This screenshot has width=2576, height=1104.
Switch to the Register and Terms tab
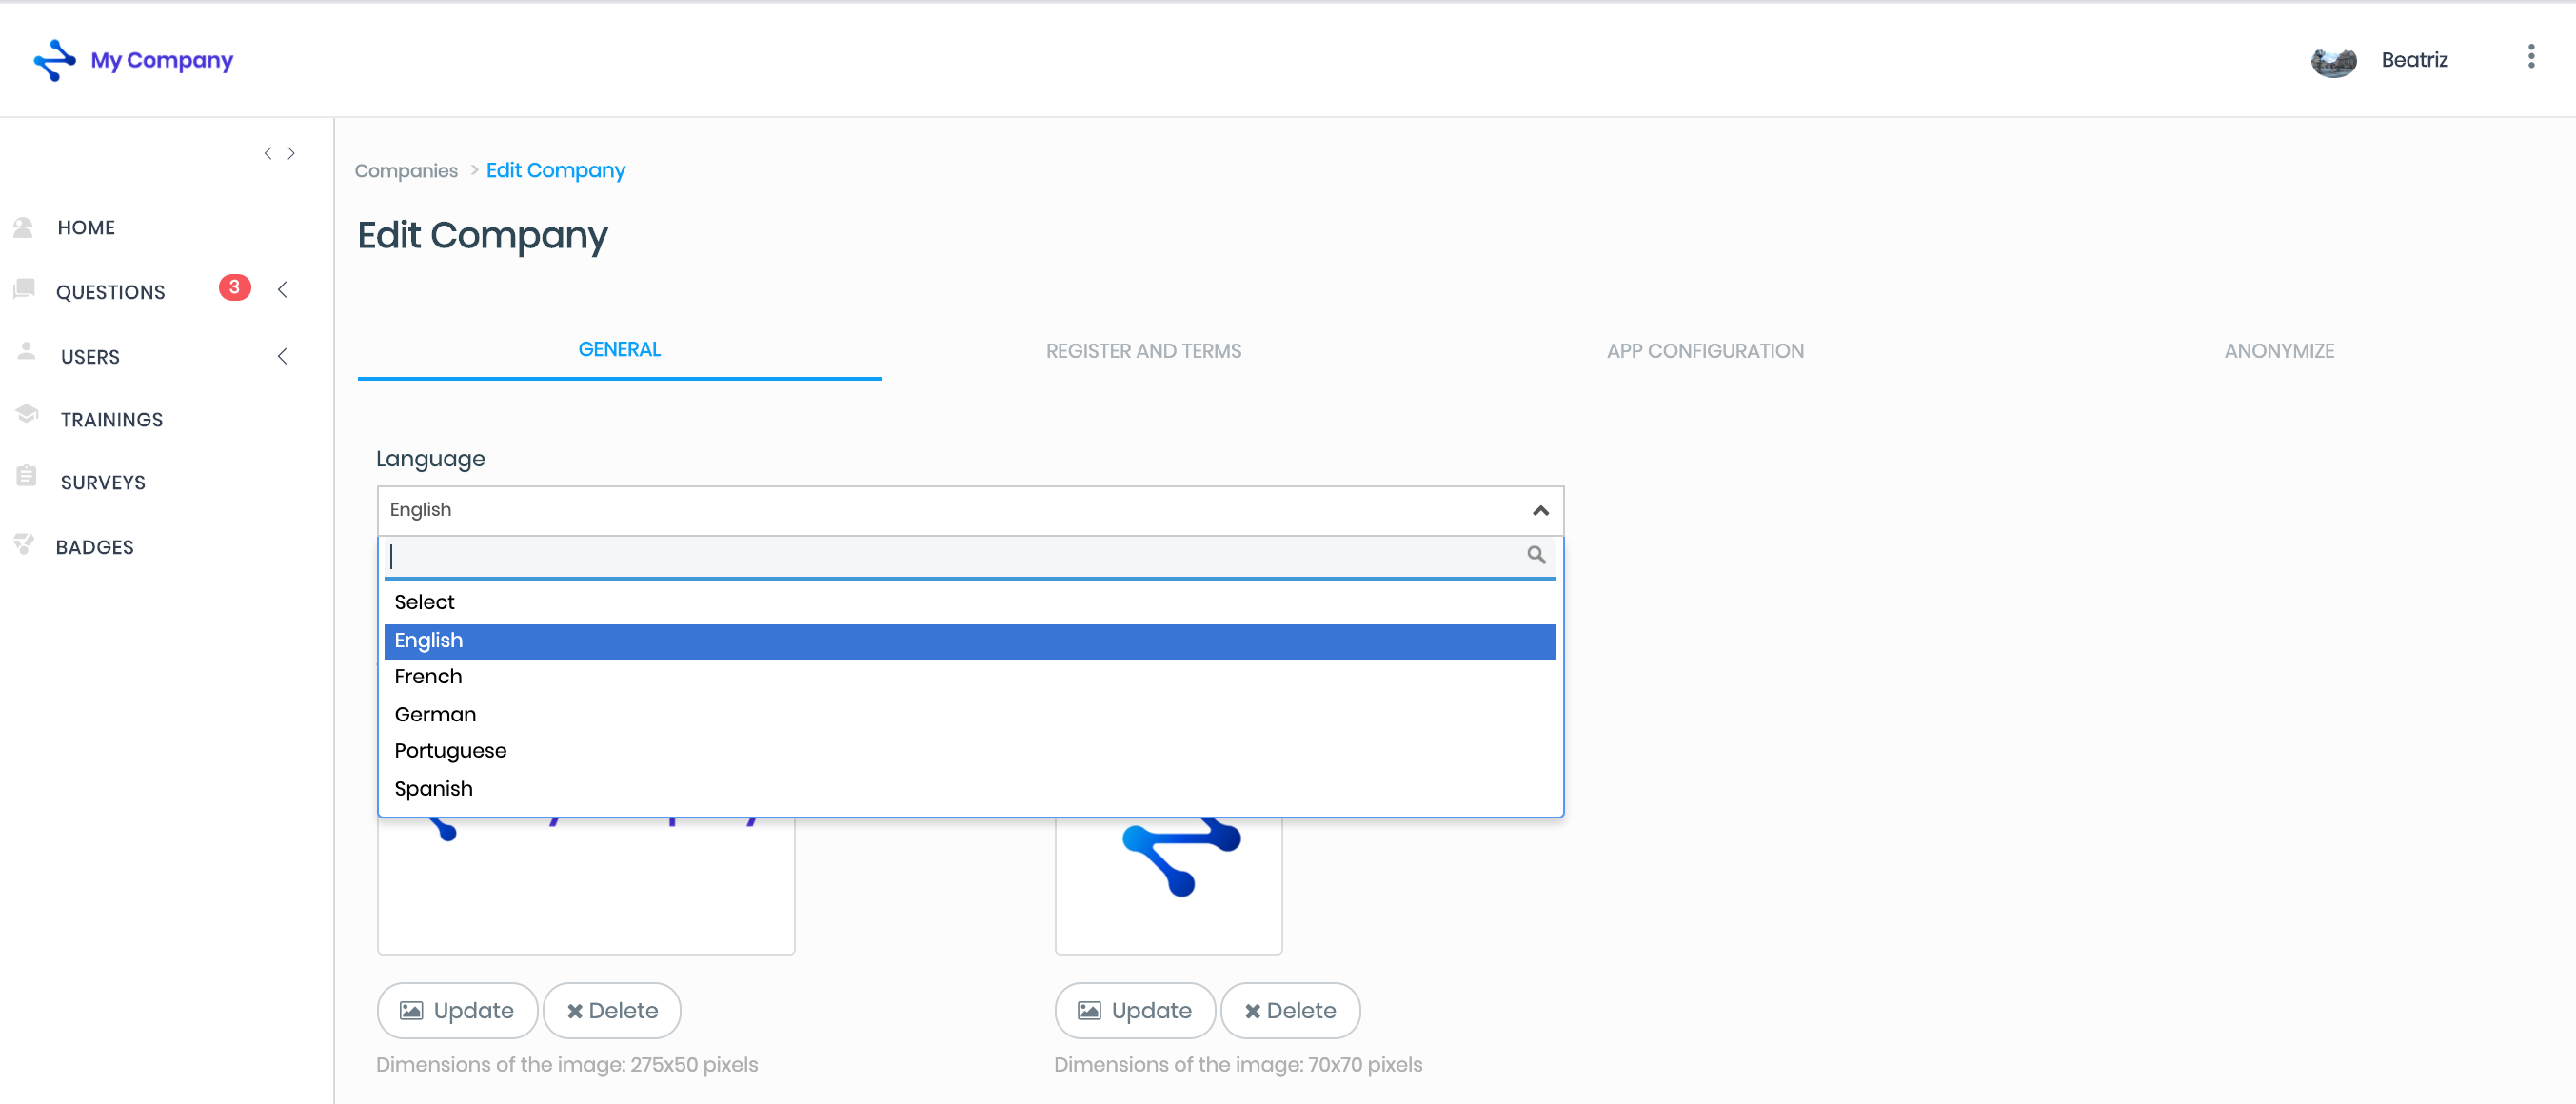pyautogui.click(x=1143, y=351)
